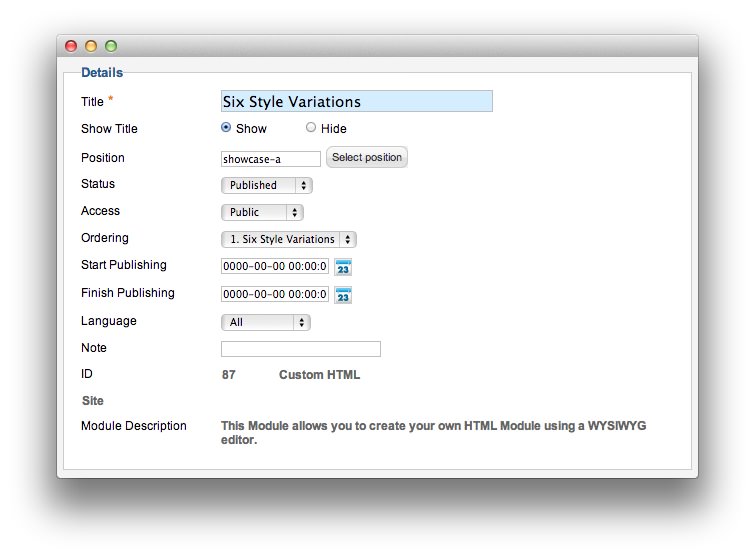Click the 'Show Title' label
This screenshot has height=557, width=755.
click(x=109, y=129)
